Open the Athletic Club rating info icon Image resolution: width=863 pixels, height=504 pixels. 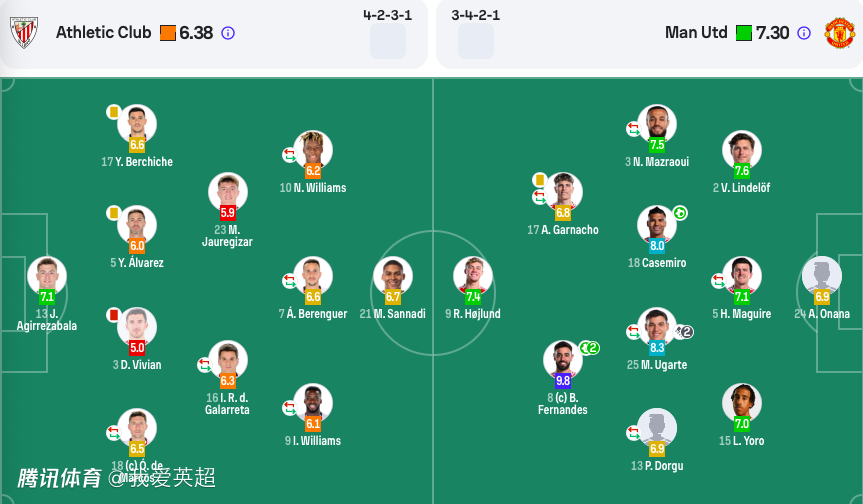[228, 33]
